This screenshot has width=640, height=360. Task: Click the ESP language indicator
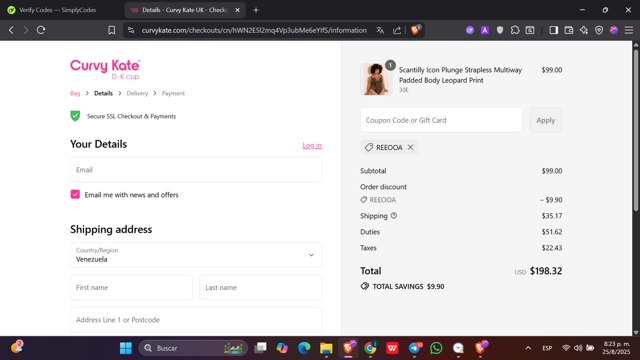click(x=547, y=348)
